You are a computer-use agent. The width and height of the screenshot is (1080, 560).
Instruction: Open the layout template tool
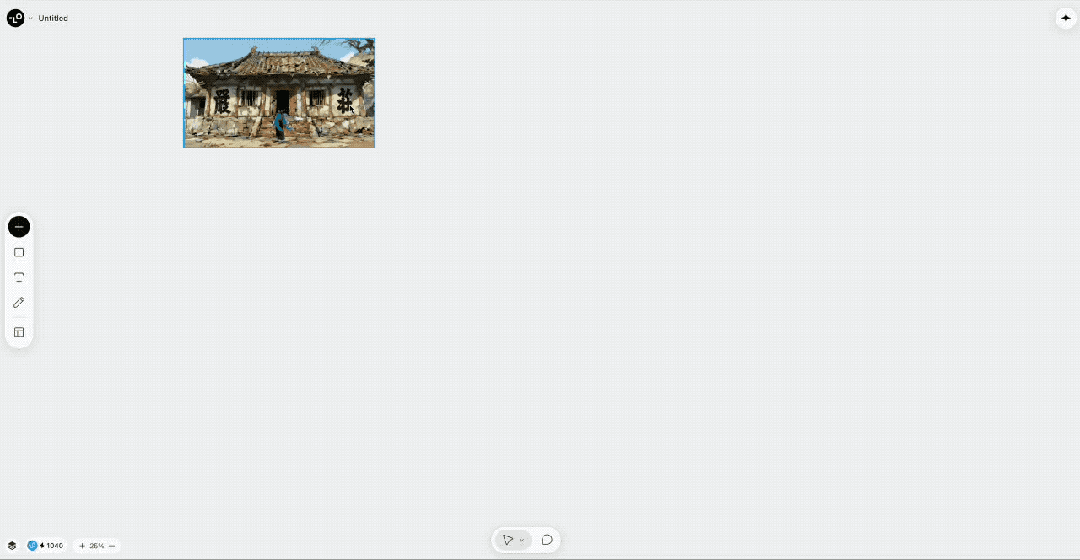pyautogui.click(x=19, y=332)
